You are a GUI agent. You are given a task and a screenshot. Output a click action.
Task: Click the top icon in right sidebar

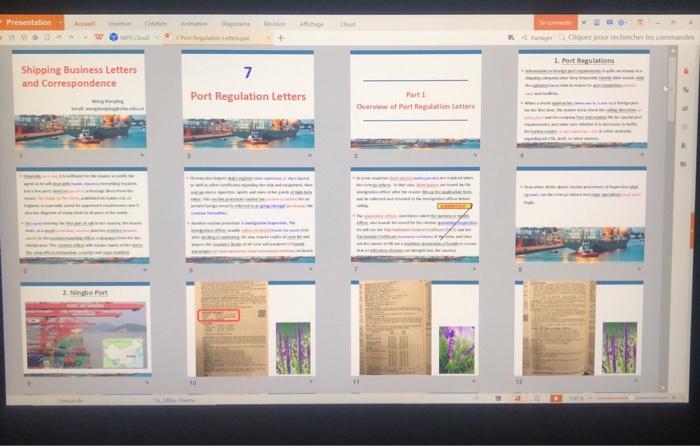(x=686, y=71)
